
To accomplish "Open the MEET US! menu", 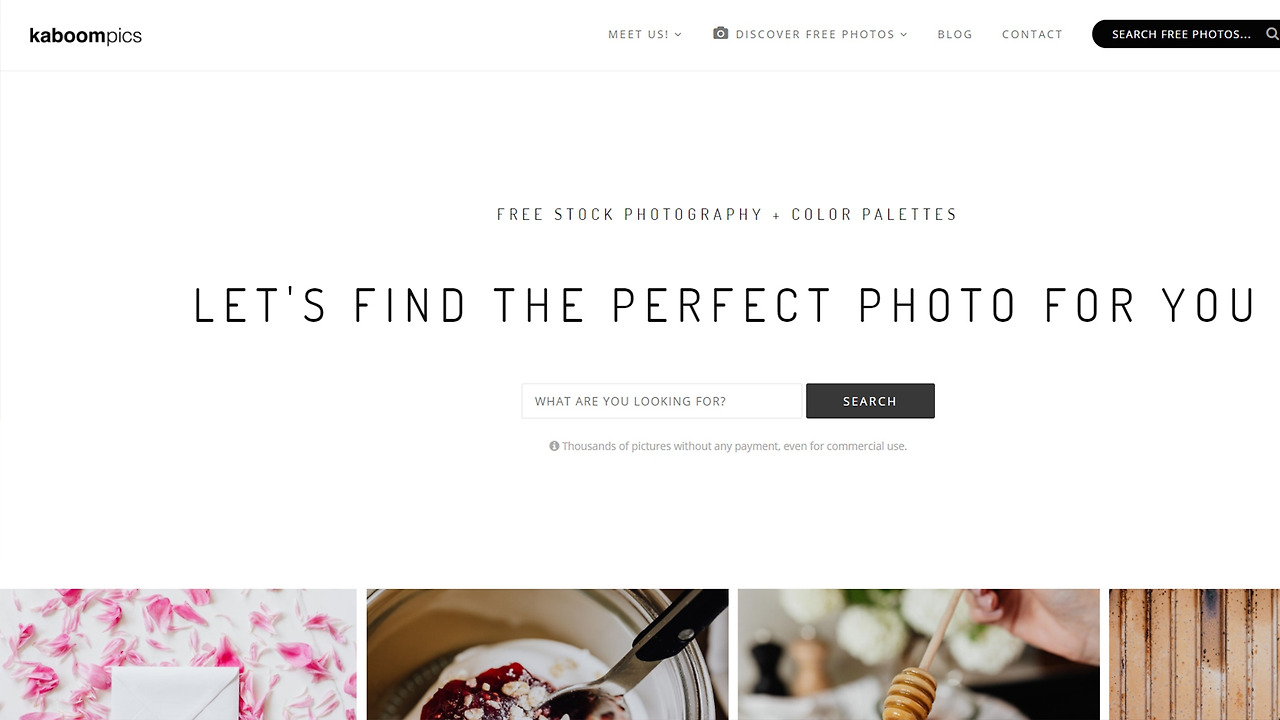I will [x=645, y=34].
